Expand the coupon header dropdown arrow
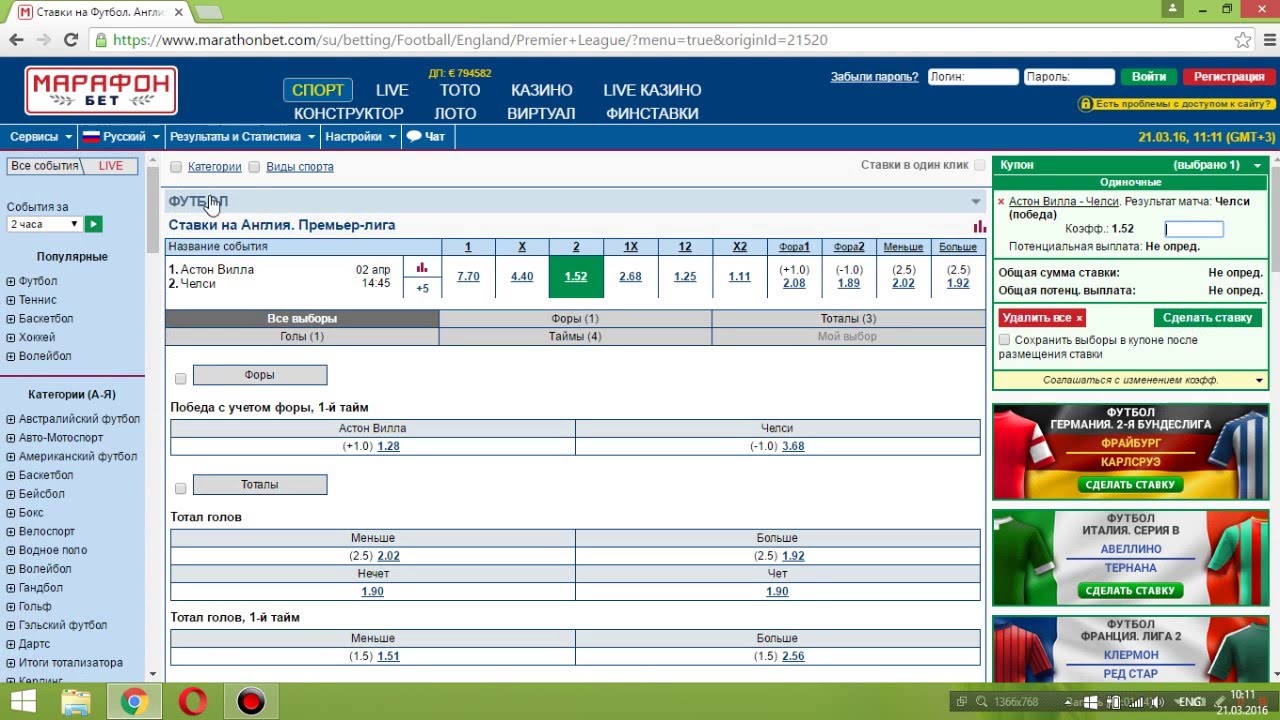Viewport: 1280px width, 720px height. pyautogui.click(x=1257, y=165)
